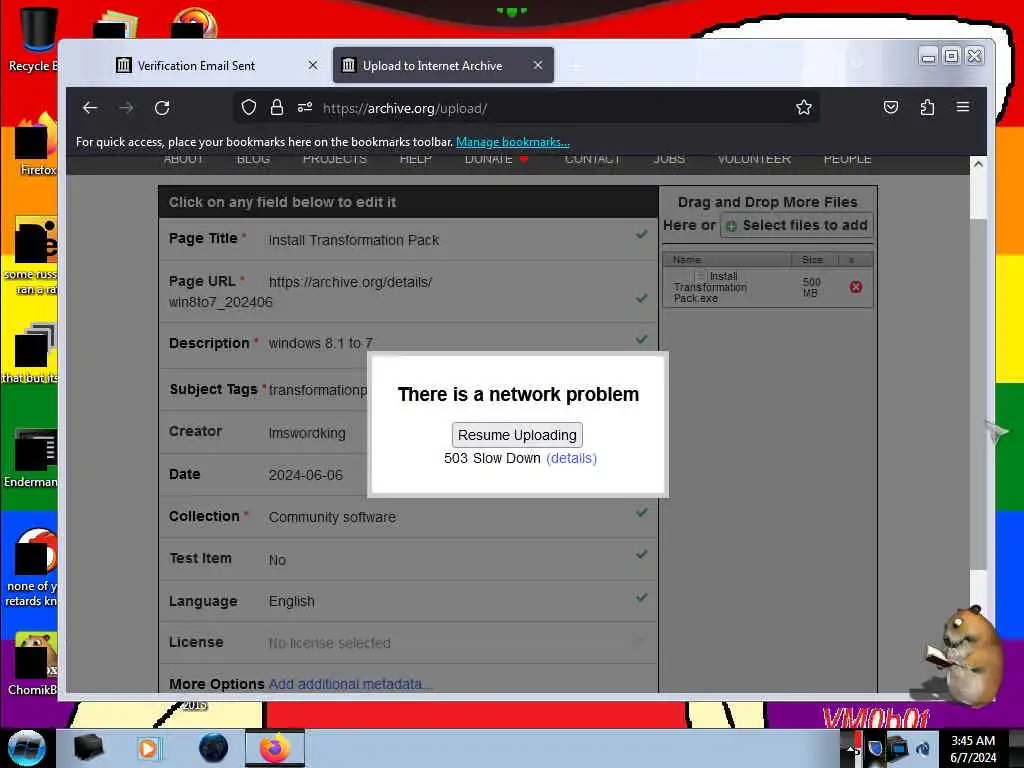This screenshot has width=1024, height=768.
Task: Edit the Date field 2024-06-06
Action: pos(306,475)
